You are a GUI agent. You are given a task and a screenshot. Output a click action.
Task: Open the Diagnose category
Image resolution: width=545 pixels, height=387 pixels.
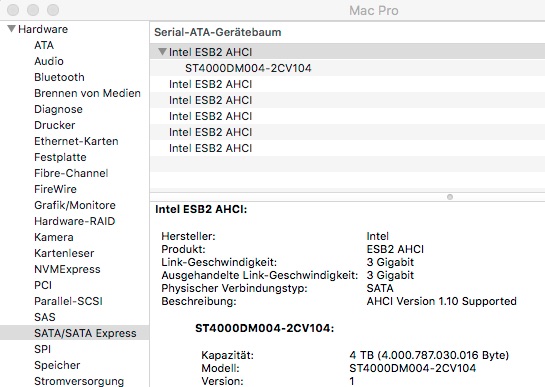[x=58, y=109]
